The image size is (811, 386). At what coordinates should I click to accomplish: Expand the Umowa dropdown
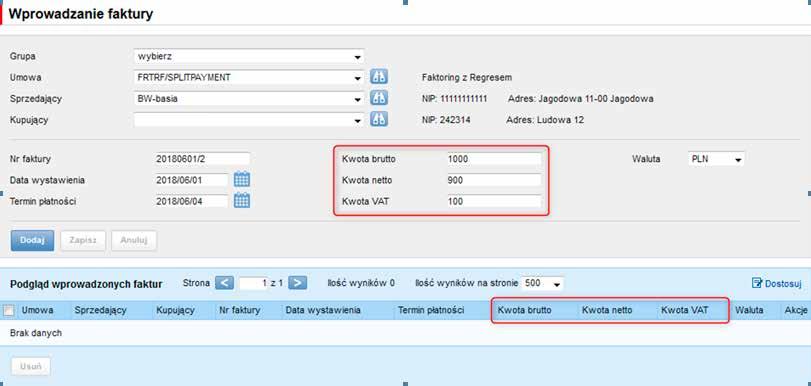point(357,78)
